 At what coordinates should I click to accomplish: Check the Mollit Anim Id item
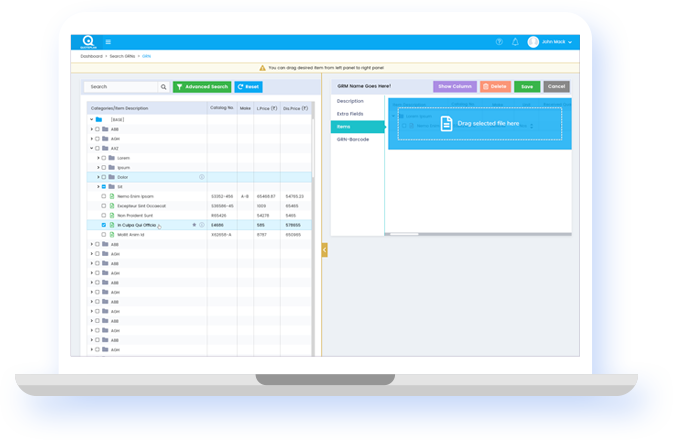(x=104, y=235)
